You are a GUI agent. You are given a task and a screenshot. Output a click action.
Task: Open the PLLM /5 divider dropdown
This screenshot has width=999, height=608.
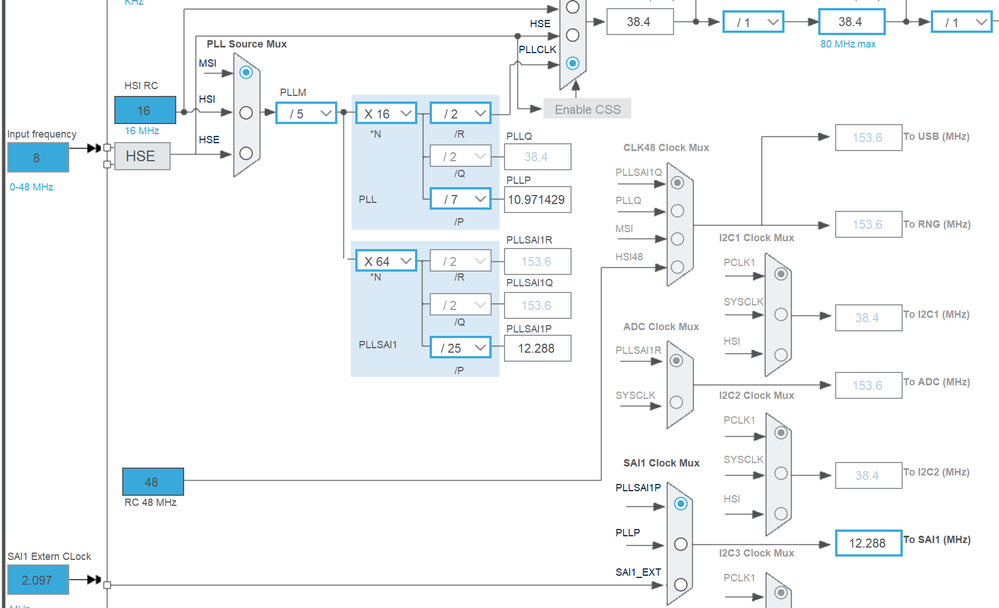click(x=306, y=113)
